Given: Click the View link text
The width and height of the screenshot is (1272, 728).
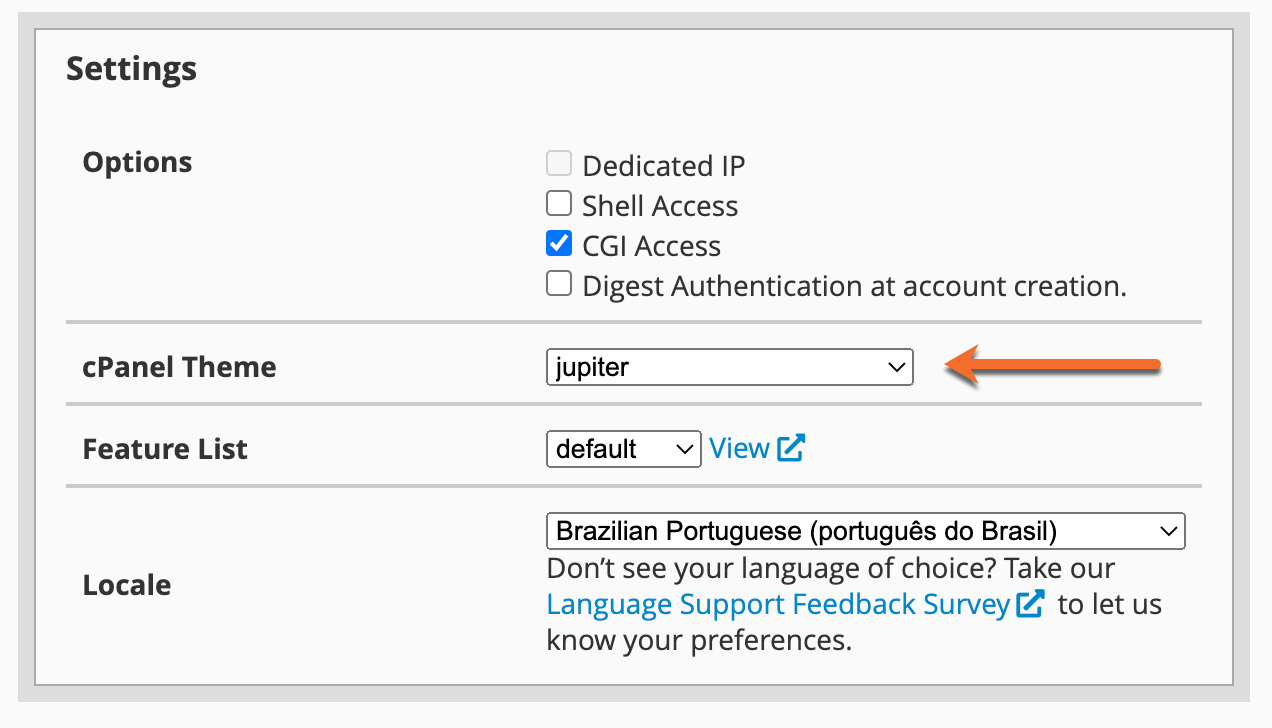Looking at the screenshot, I should tap(739, 449).
